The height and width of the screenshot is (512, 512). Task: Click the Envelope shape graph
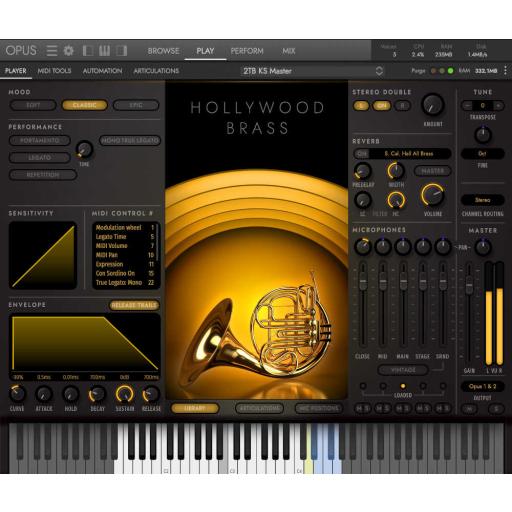pos(85,343)
